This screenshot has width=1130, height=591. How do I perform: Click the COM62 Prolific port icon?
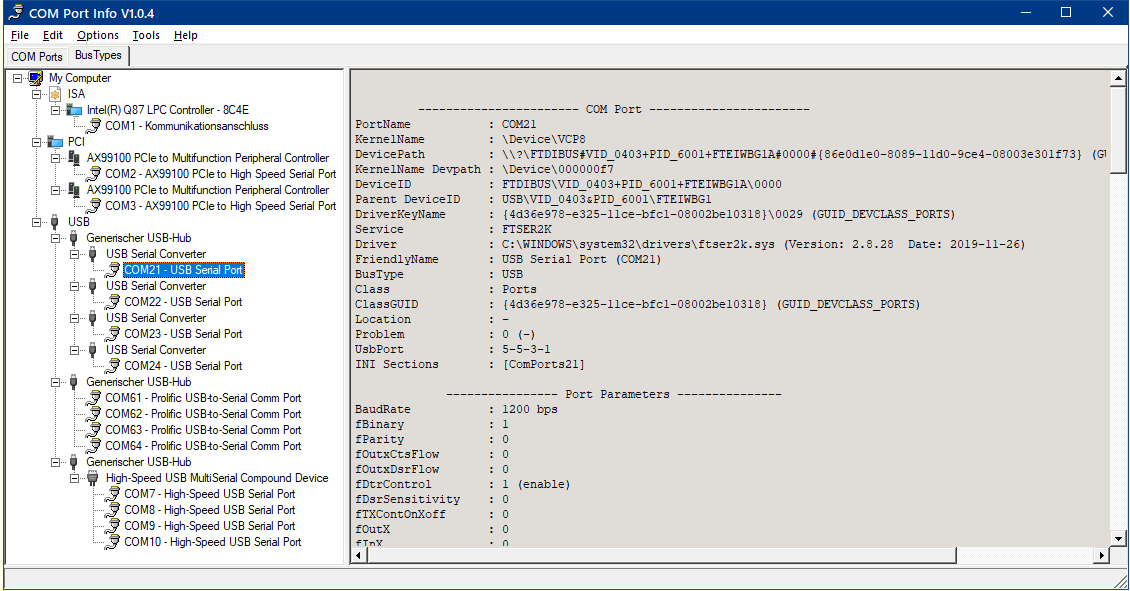[94, 414]
